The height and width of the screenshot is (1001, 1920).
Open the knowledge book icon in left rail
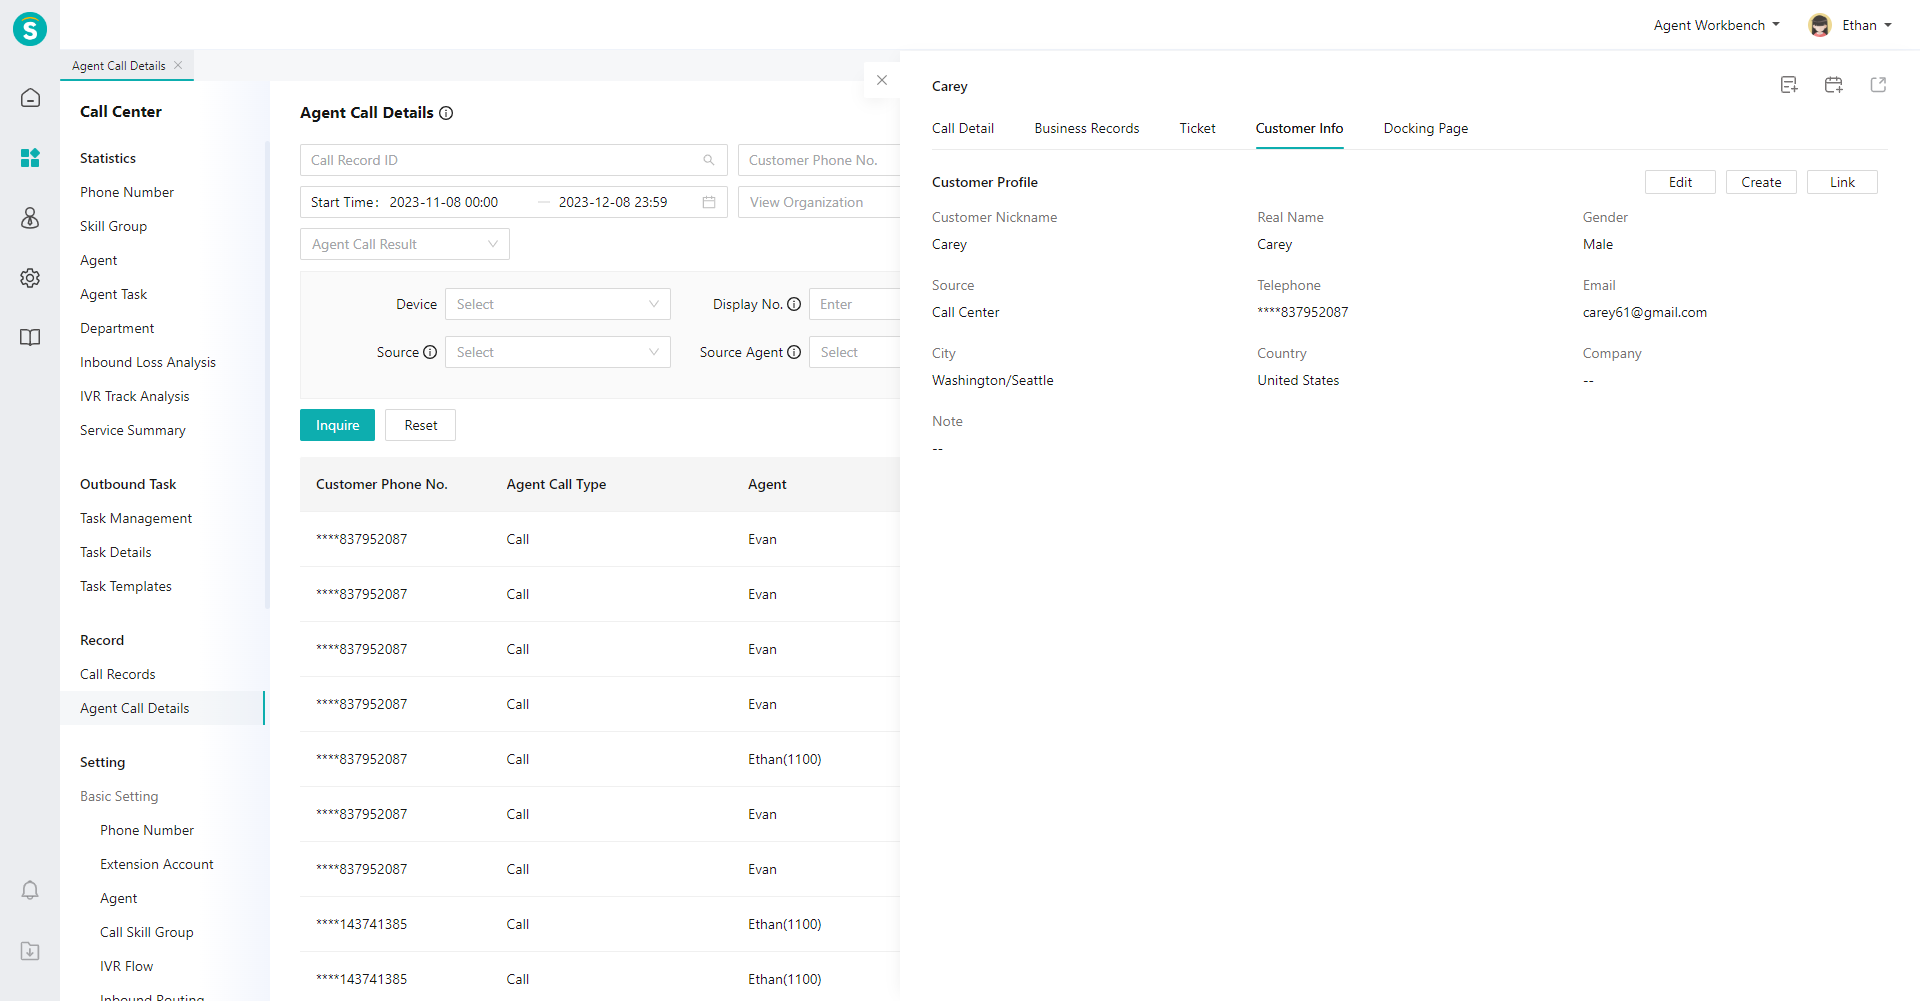click(x=30, y=338)
